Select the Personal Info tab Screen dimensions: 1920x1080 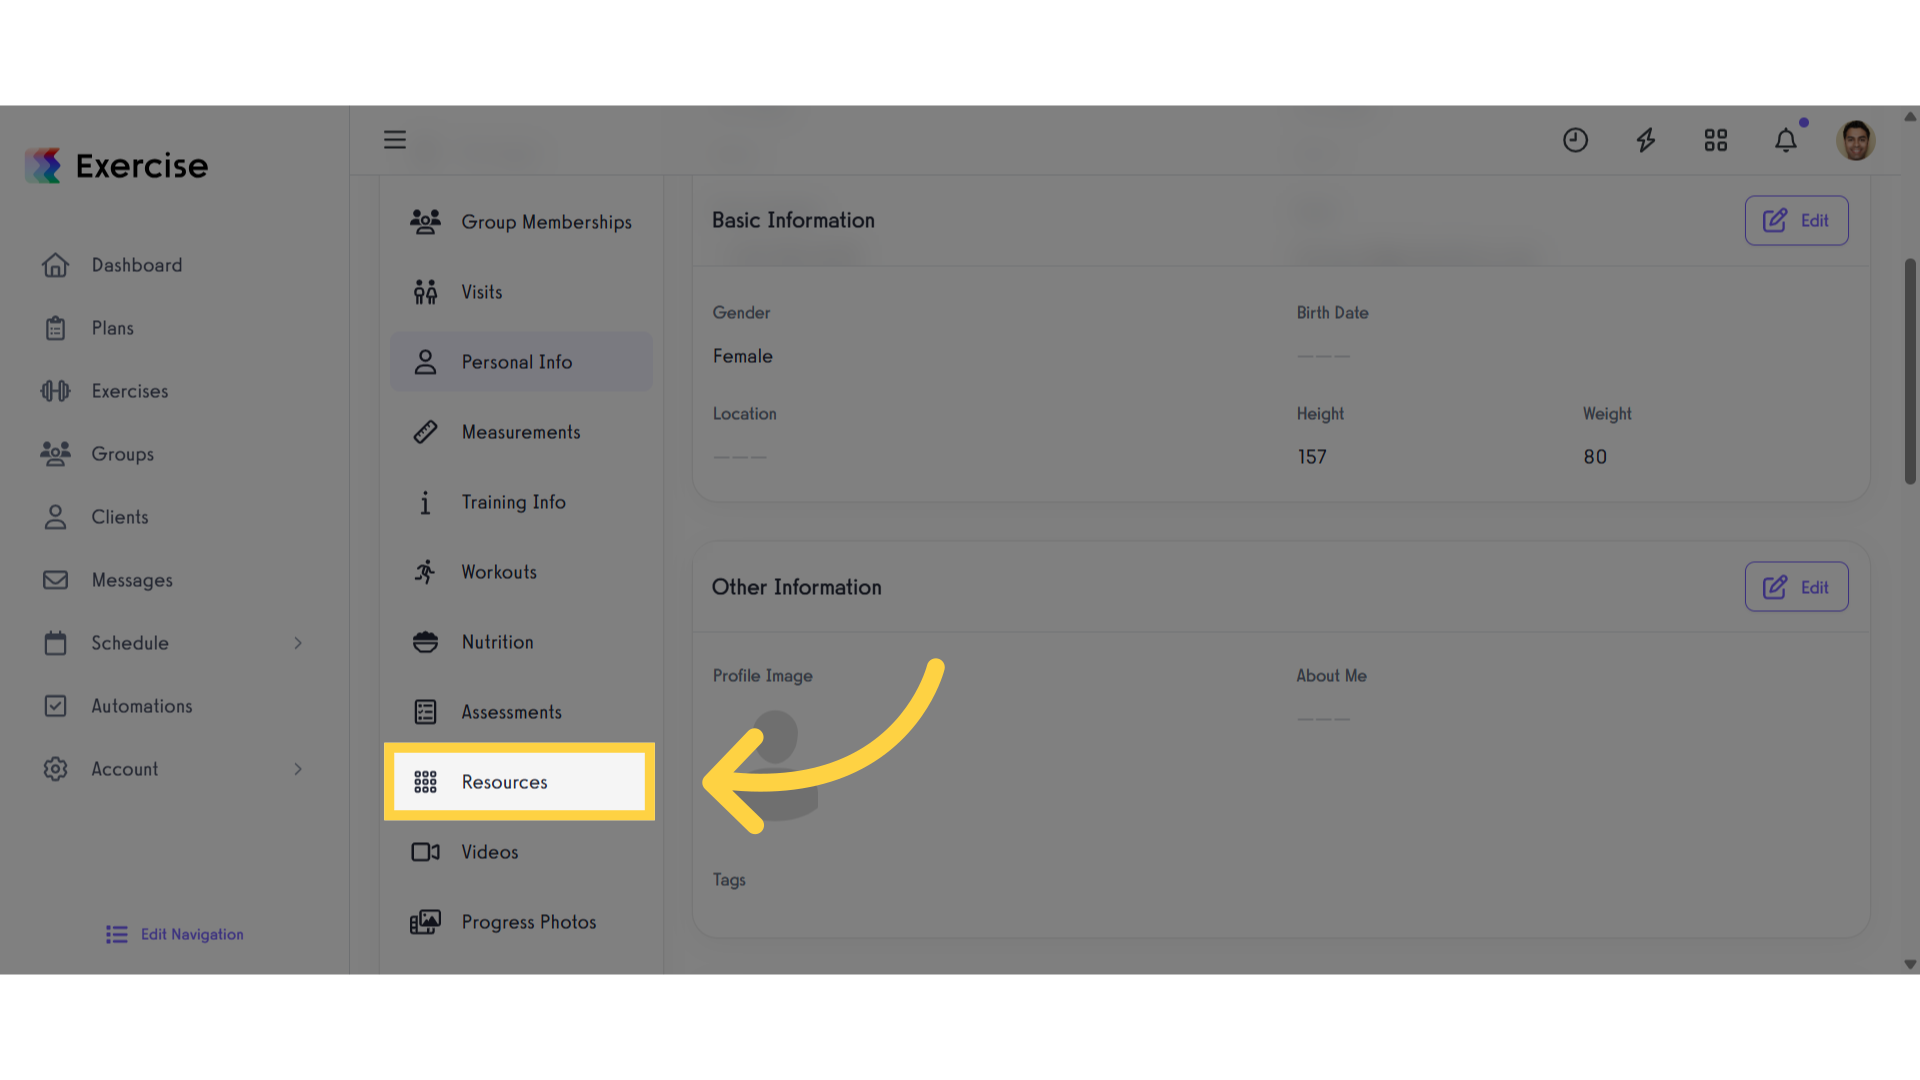point(521,362)
